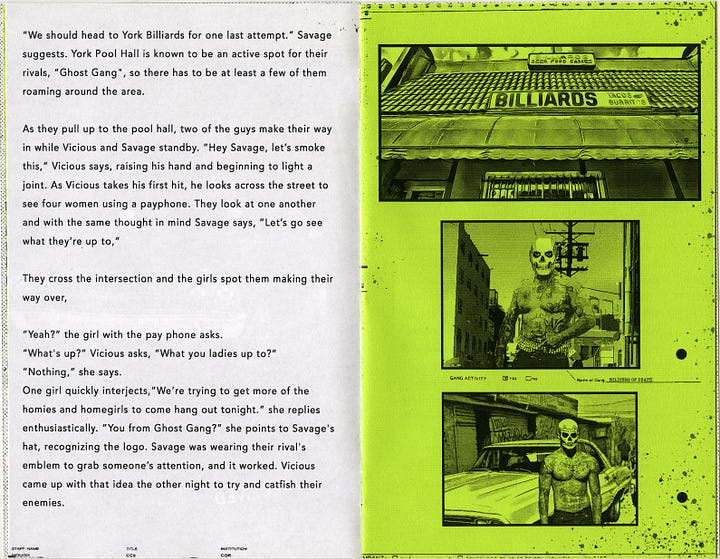Click line starting 'enthusiastically. "You from Ghost Gang?"'
Image resolution: width=720 pixels, height=559 pixels.
[178, 429]
